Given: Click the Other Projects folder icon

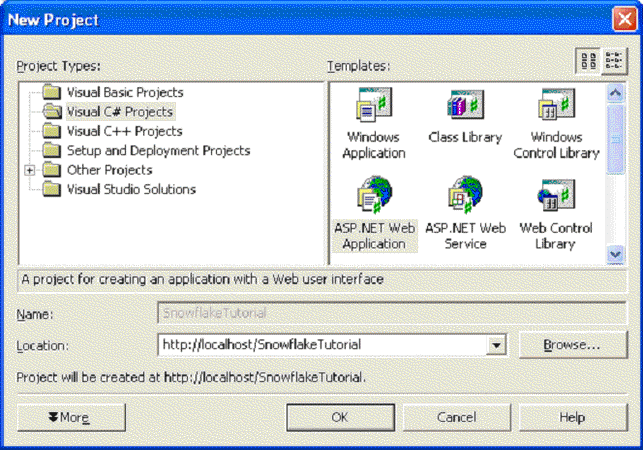Looking at the screenshot, I should tap(52, 169).
